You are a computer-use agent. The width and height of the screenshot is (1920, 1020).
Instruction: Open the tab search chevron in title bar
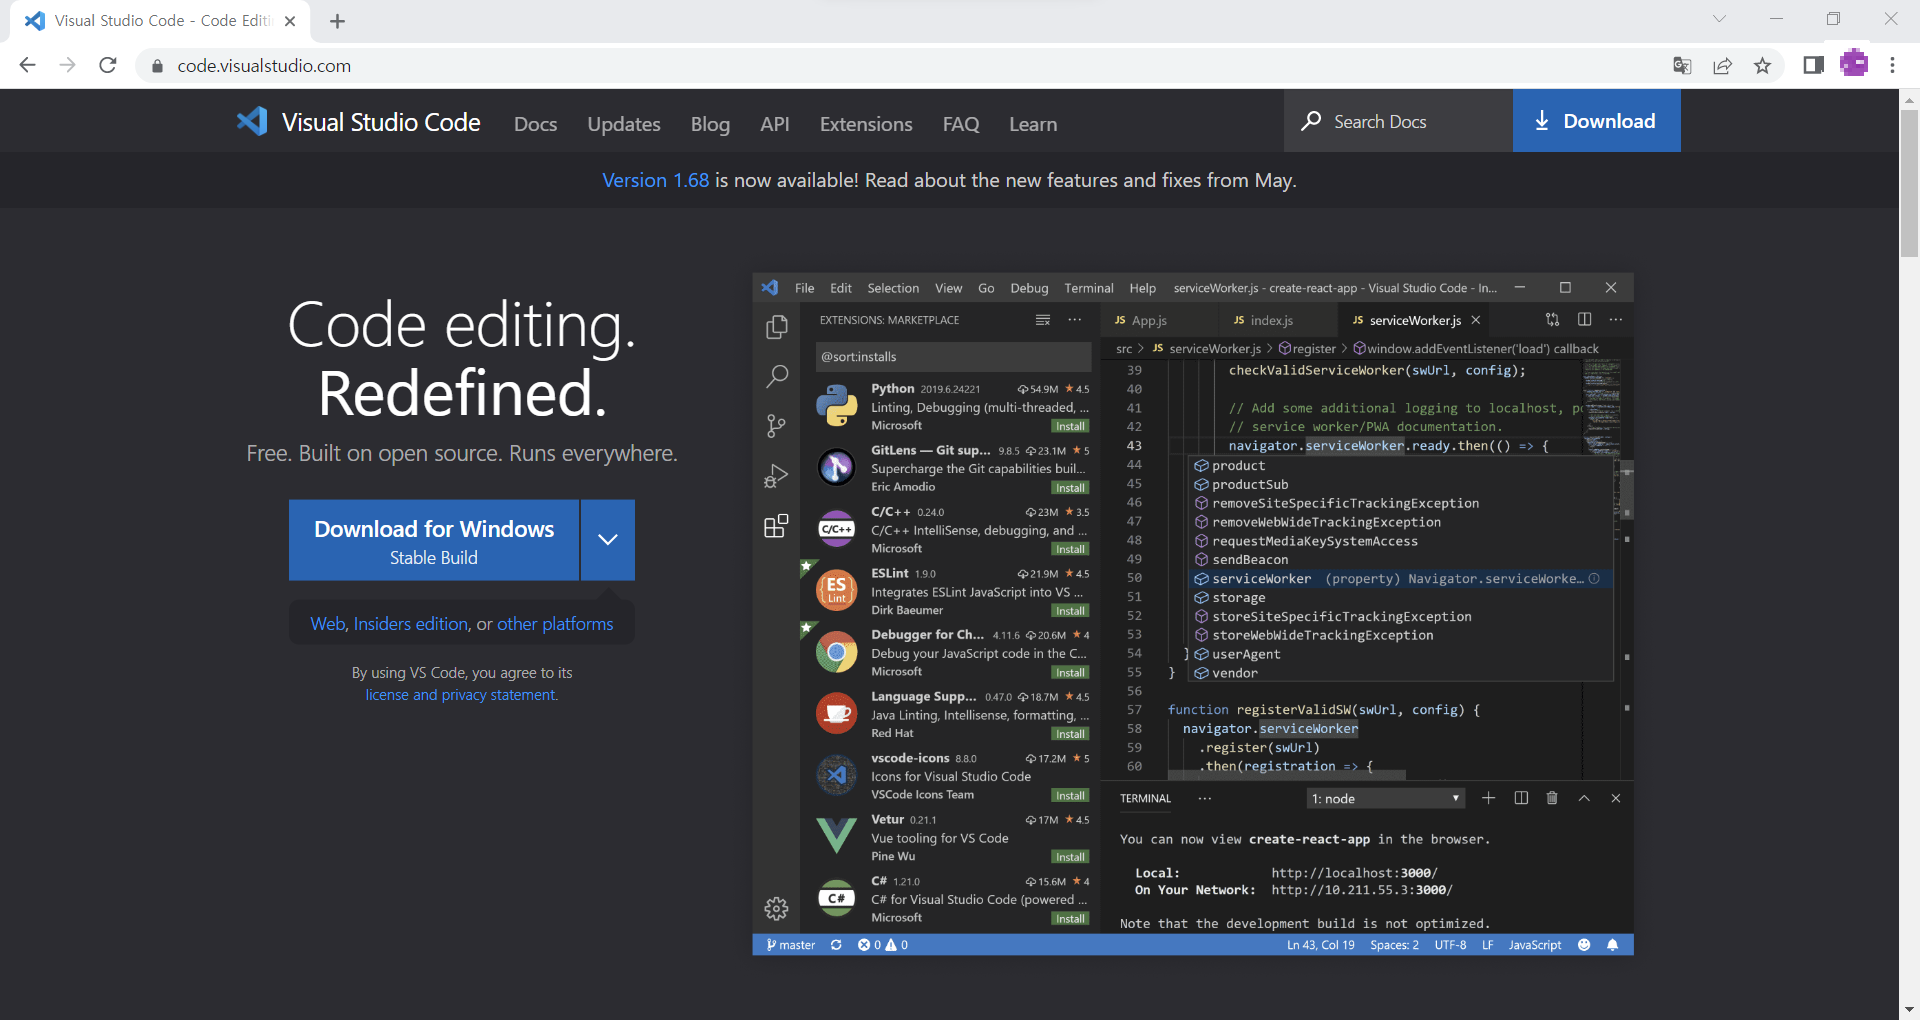click(1719, 19)
